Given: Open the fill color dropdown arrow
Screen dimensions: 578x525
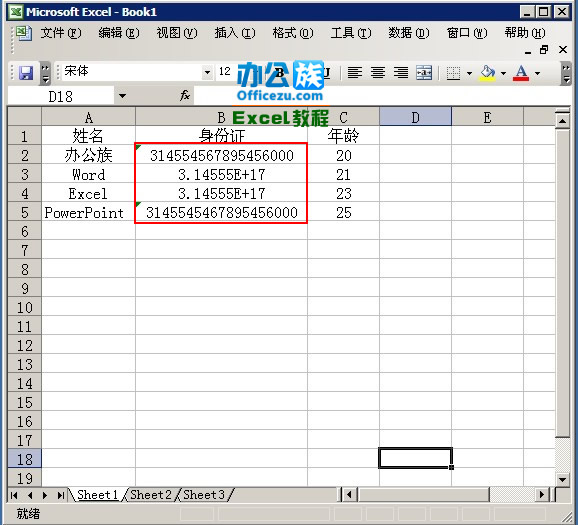Looking at the screenshot, I should click(504, 73).
